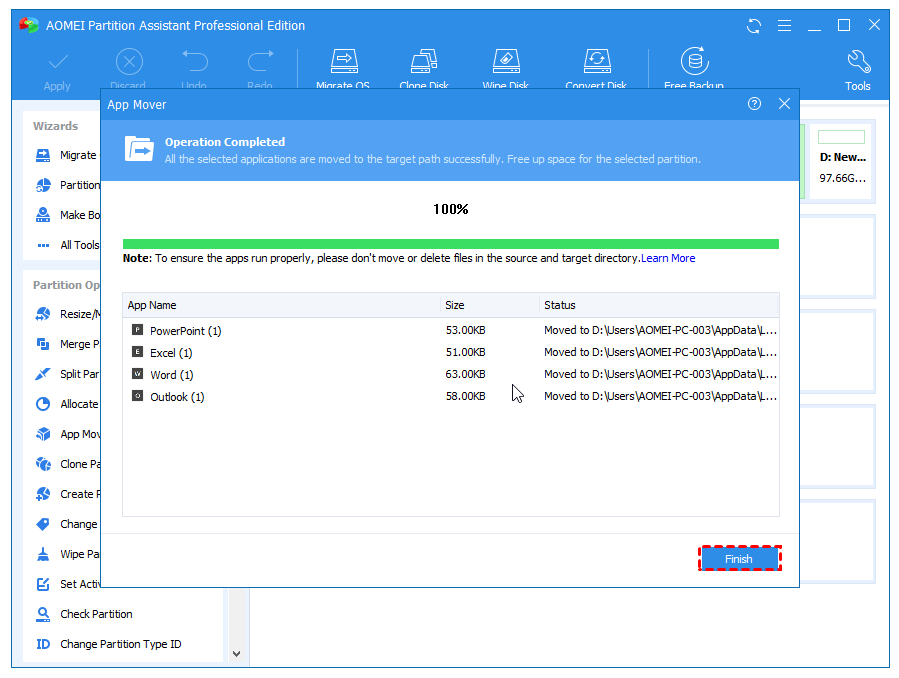Open the Migrate OS tool

tap(343, 69)
